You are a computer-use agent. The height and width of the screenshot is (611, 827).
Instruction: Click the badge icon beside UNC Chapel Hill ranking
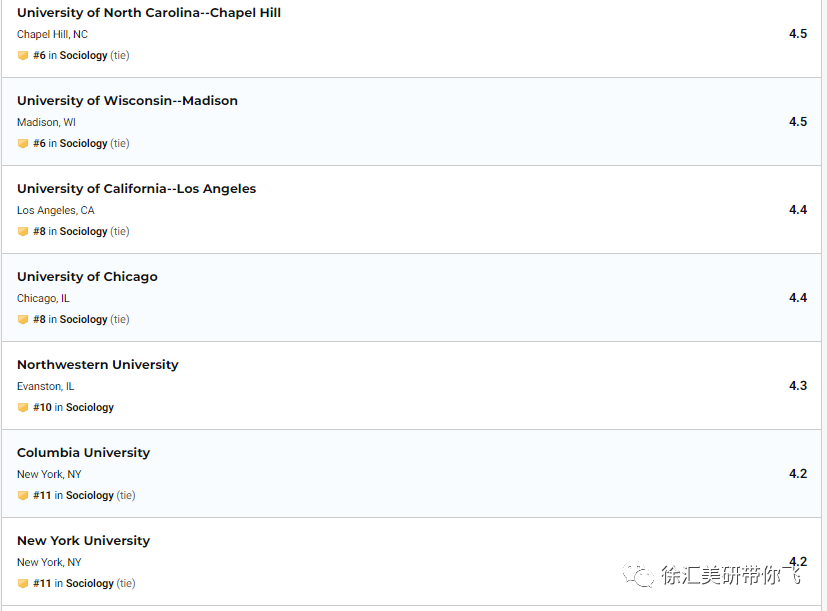point(23,55)
